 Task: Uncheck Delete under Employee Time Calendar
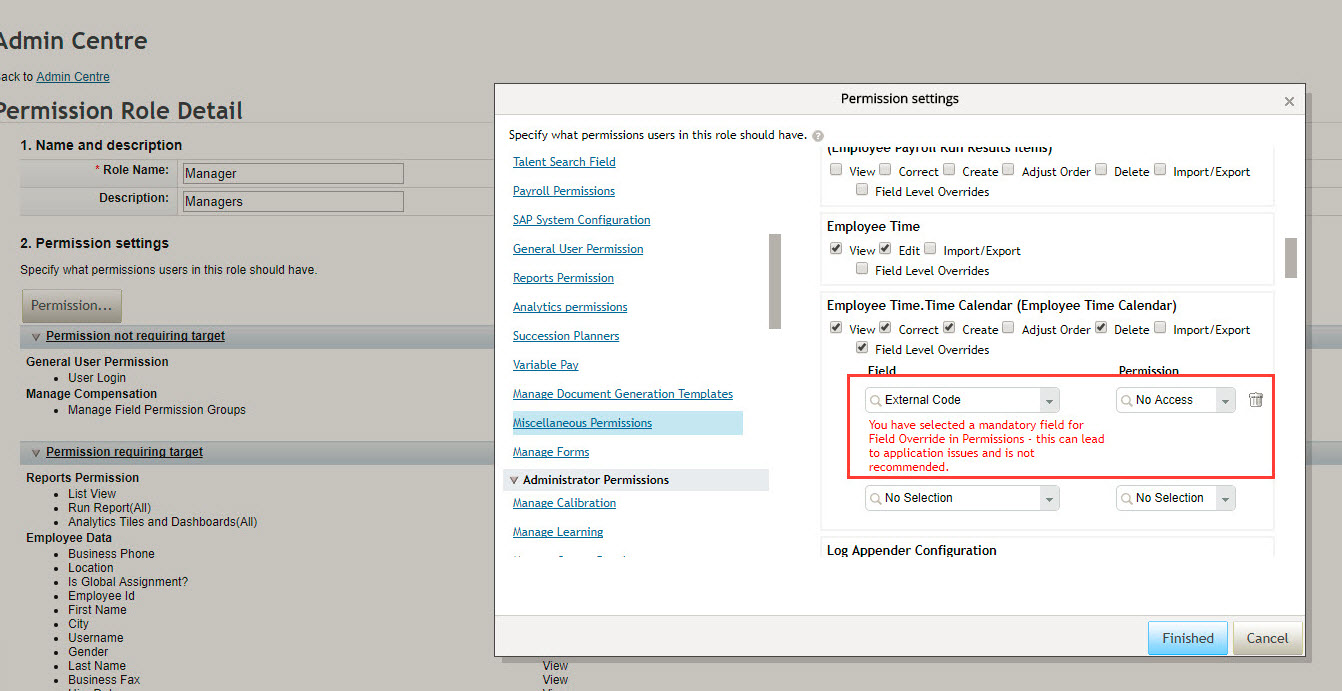click(x=1101, y=328)
